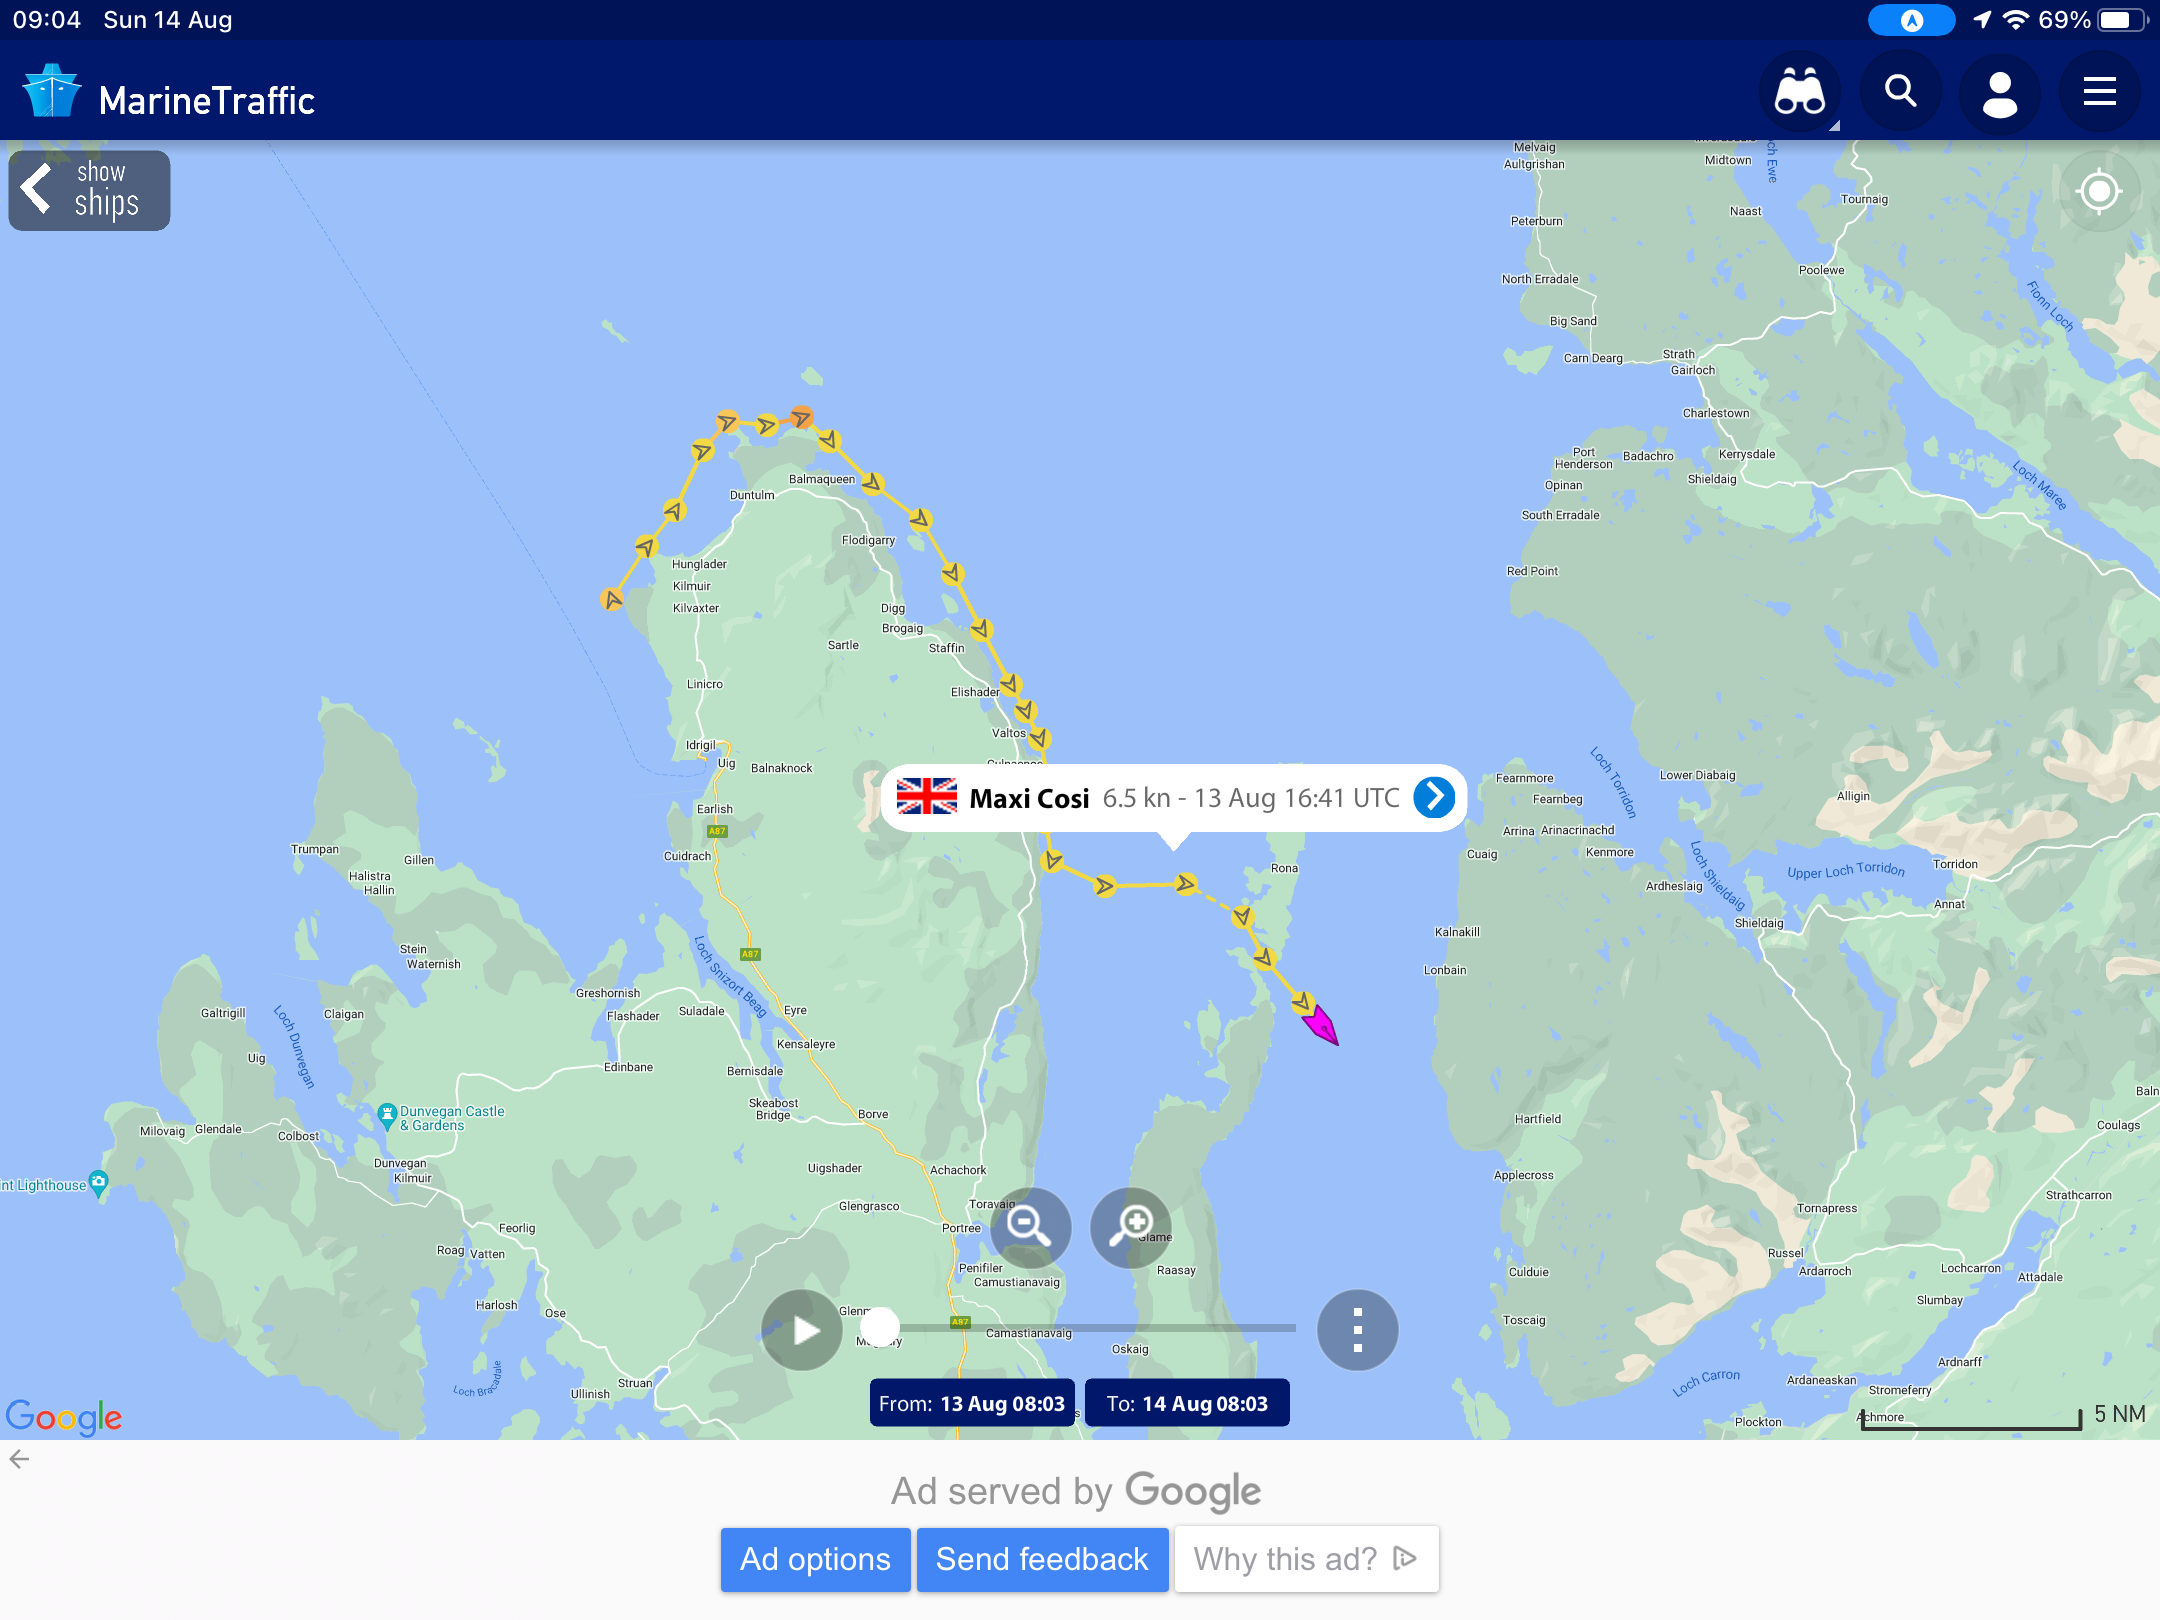2160x1620 pixels.
Task: Go back to show ships
Action: (90, 190)
